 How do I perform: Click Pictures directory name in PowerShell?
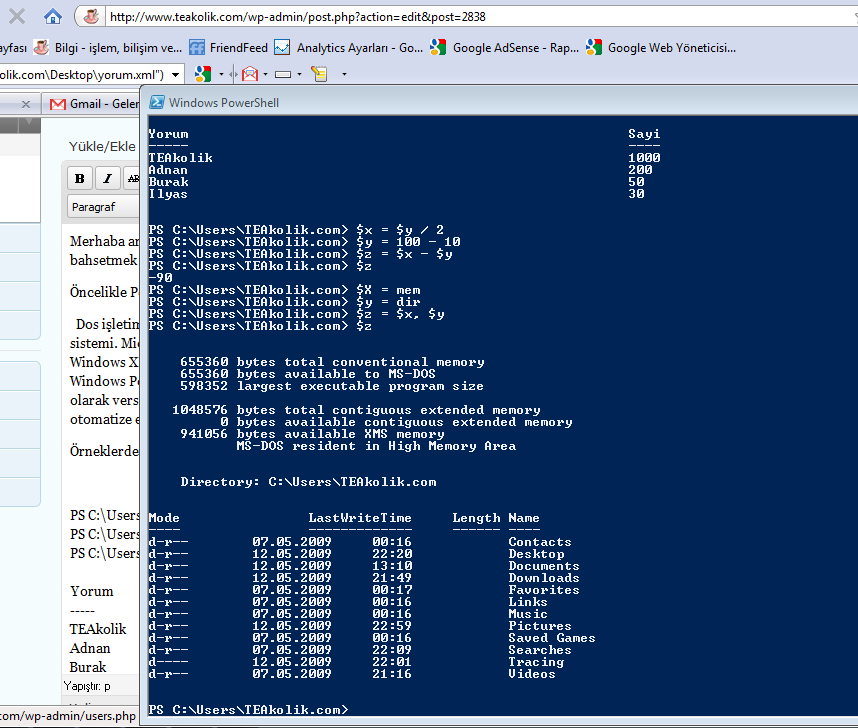click(x=540, y=626)
